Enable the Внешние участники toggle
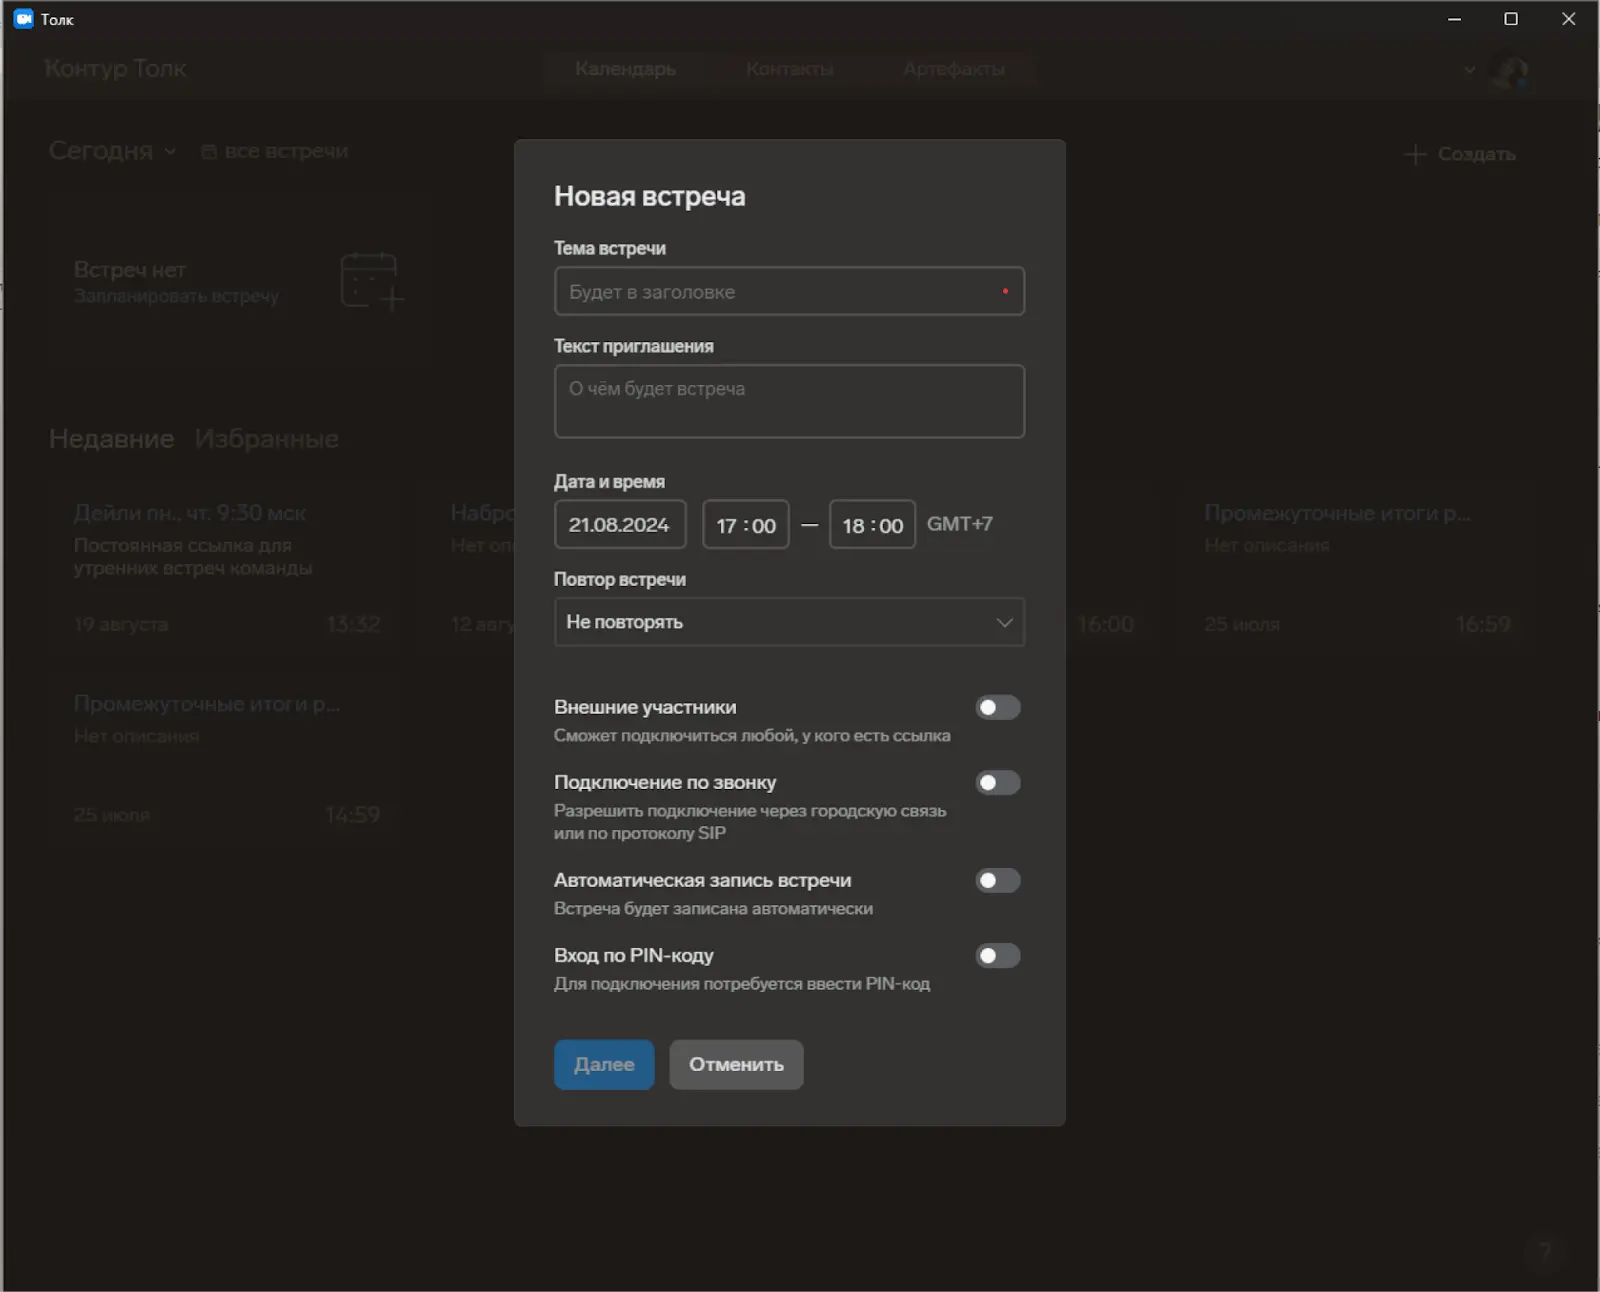The width and height of the screenshot is (1600, 1292). (997, 708)
